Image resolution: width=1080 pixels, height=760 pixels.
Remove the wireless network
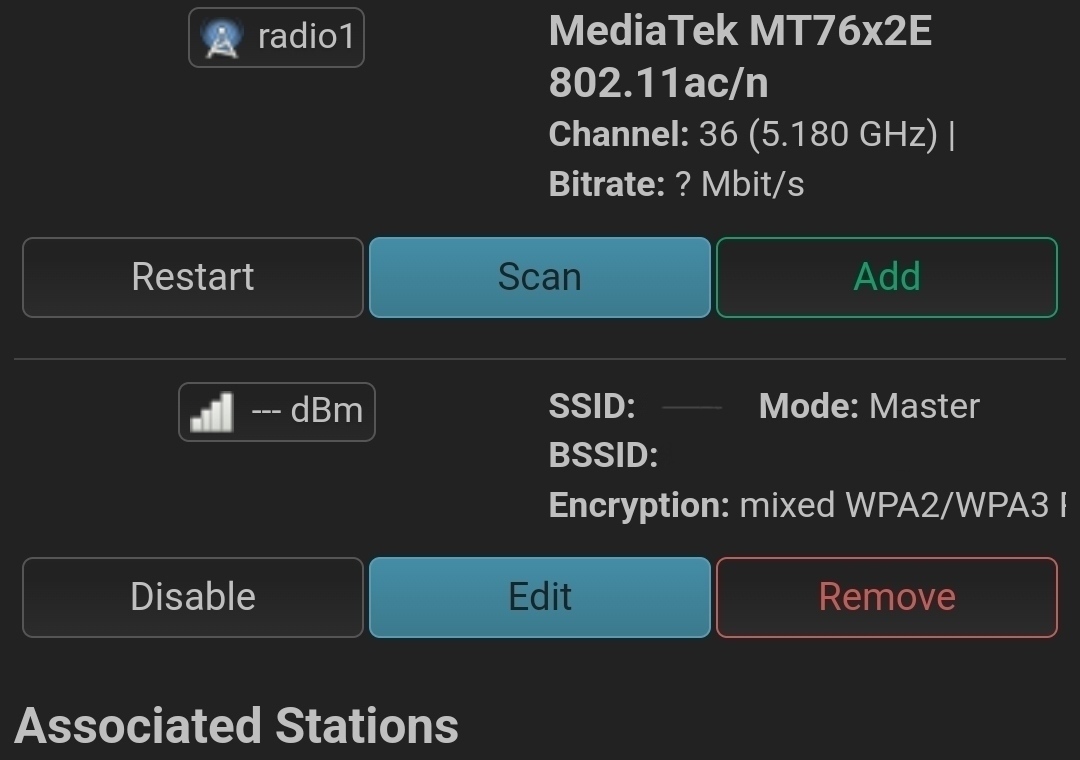[x=887, y=597]
